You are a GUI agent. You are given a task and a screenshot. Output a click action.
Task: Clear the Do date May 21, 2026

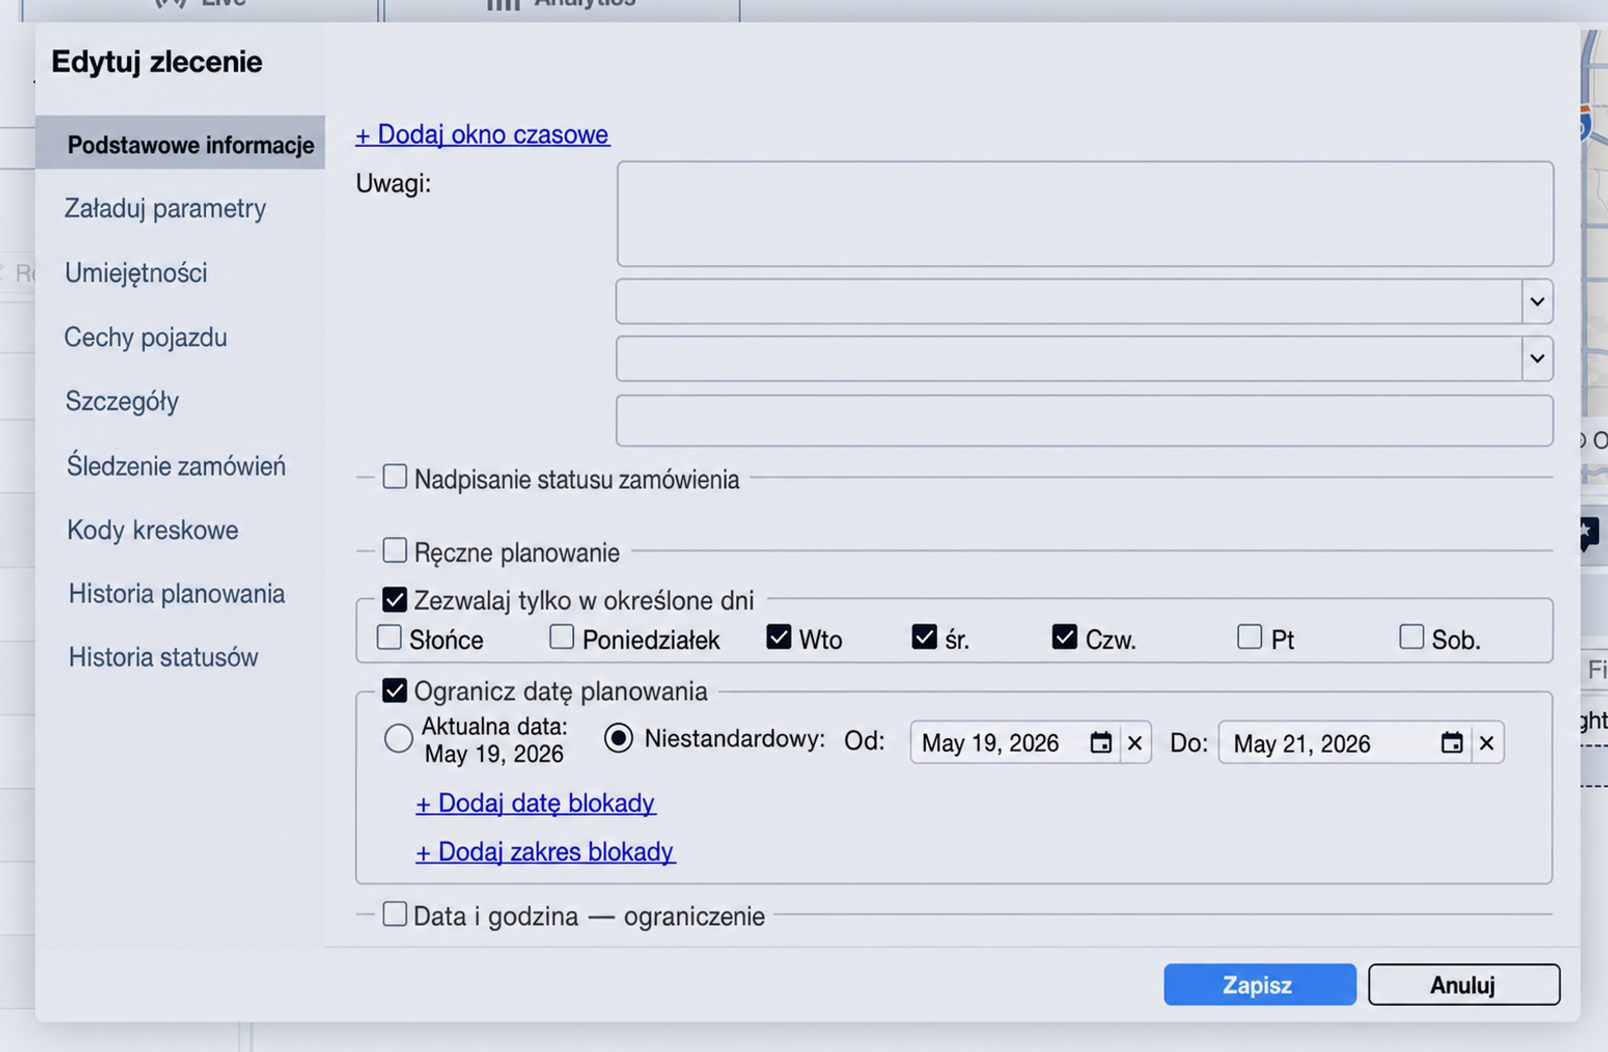click(x=1487, y=743)
